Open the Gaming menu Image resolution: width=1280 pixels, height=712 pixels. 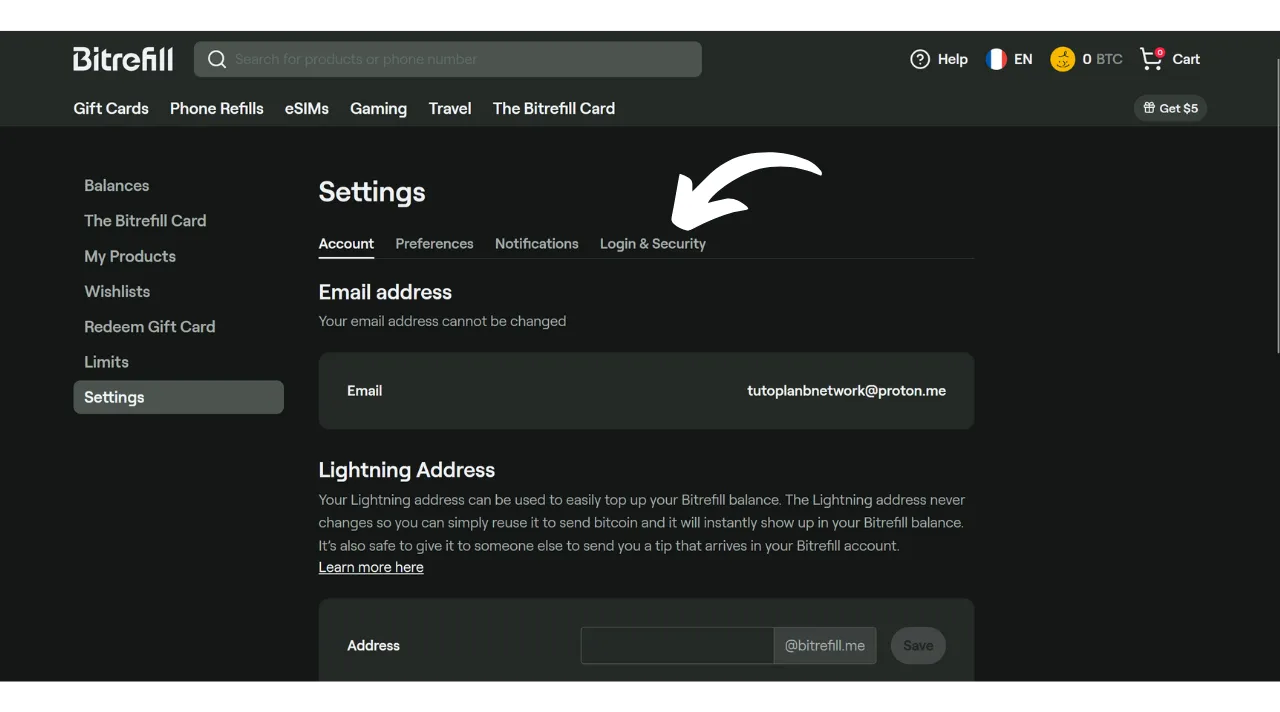tap(378, 108)
